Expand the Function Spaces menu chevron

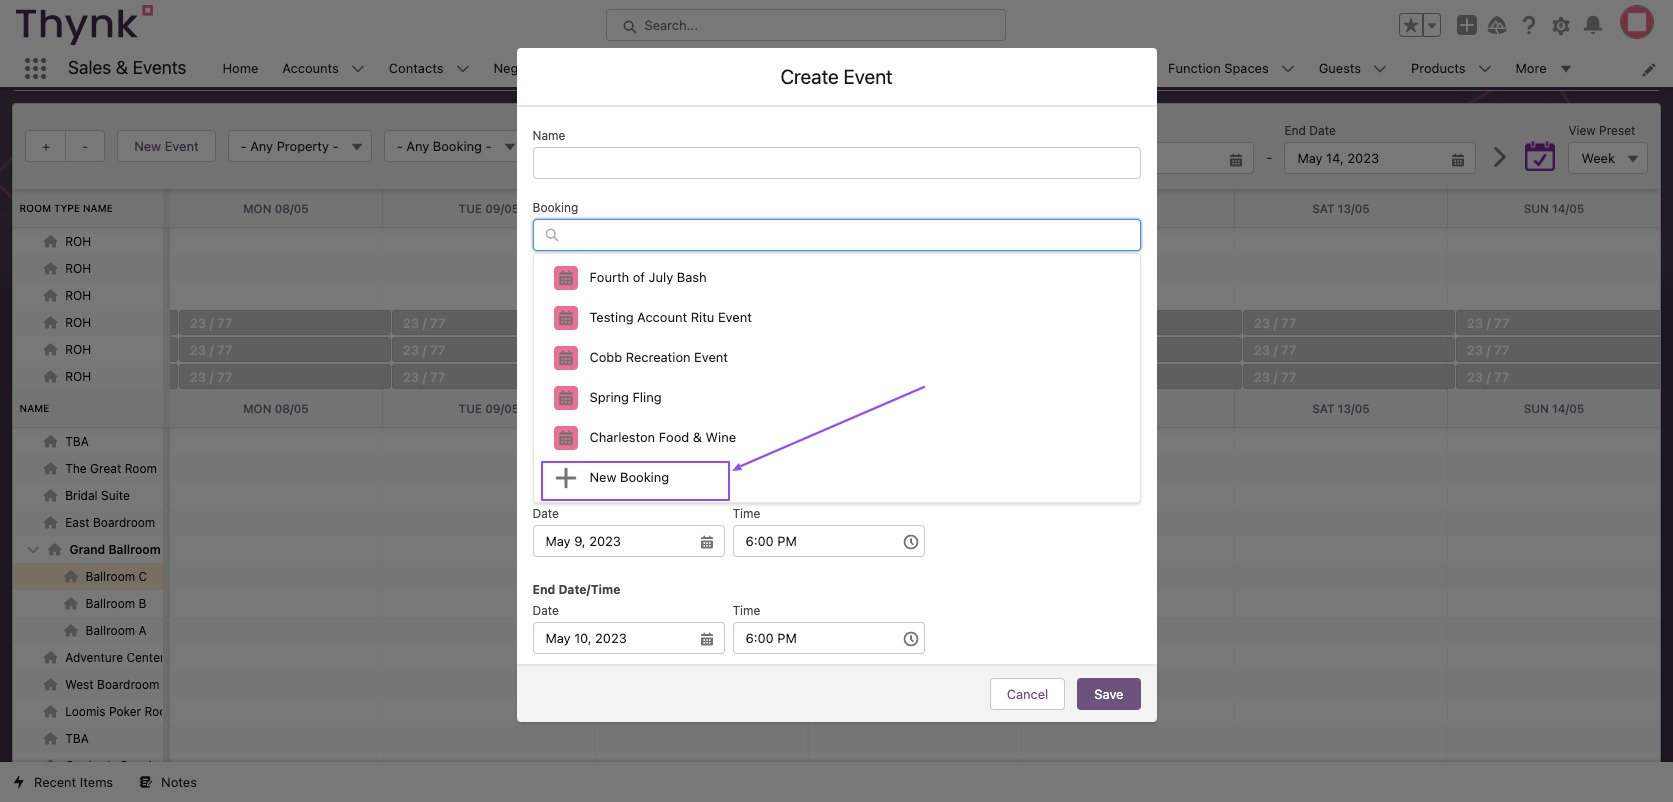[1288, 69]
